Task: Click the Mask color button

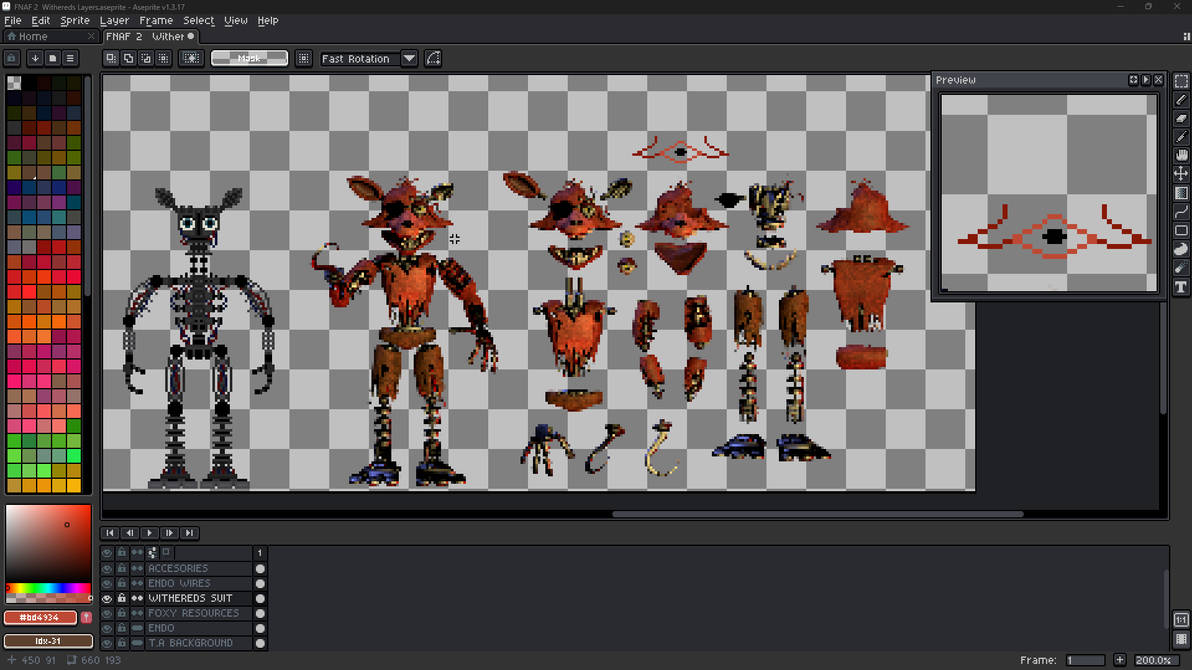Action: point(249,58)
